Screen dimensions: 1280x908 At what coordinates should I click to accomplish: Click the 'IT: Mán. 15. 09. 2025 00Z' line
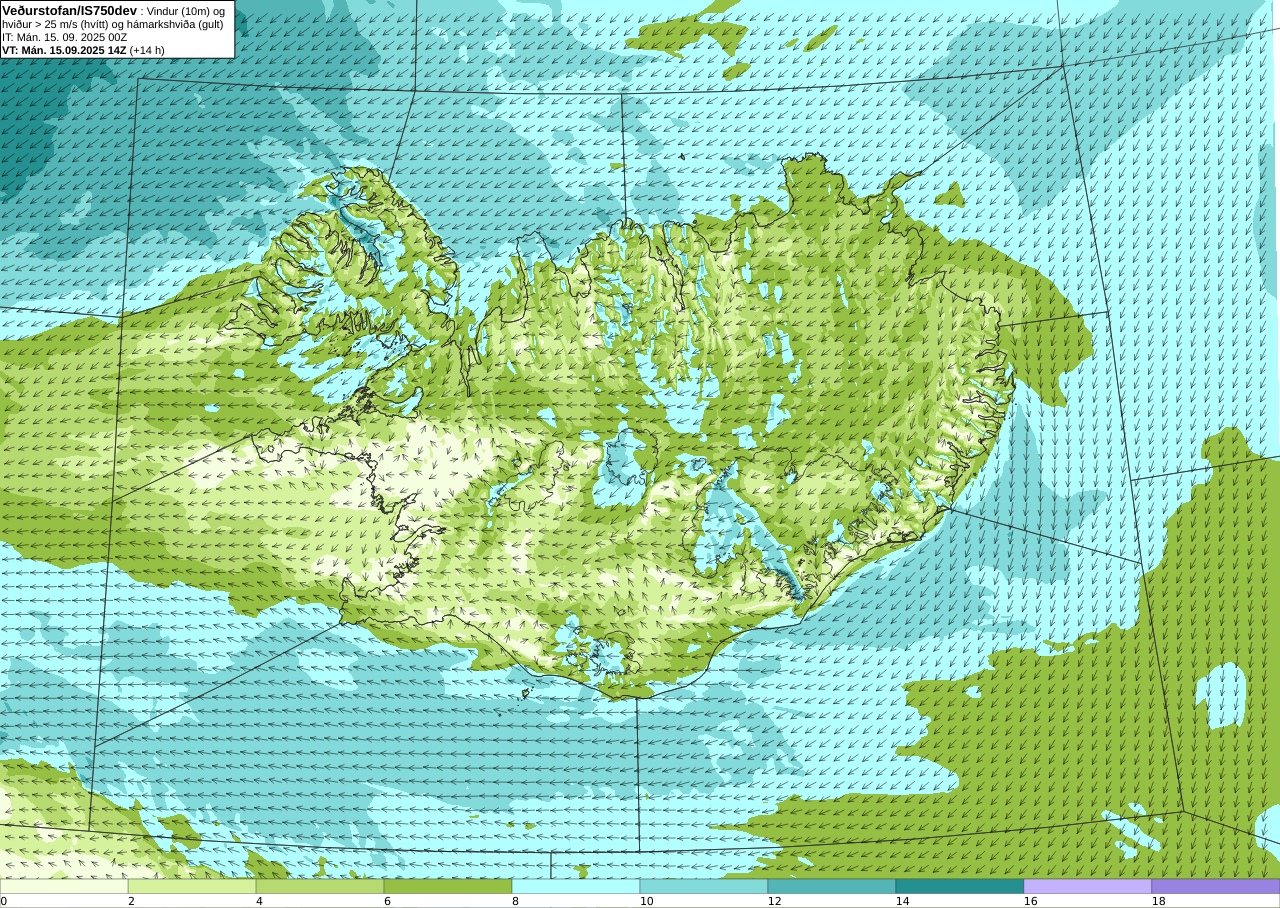(65, 38)
